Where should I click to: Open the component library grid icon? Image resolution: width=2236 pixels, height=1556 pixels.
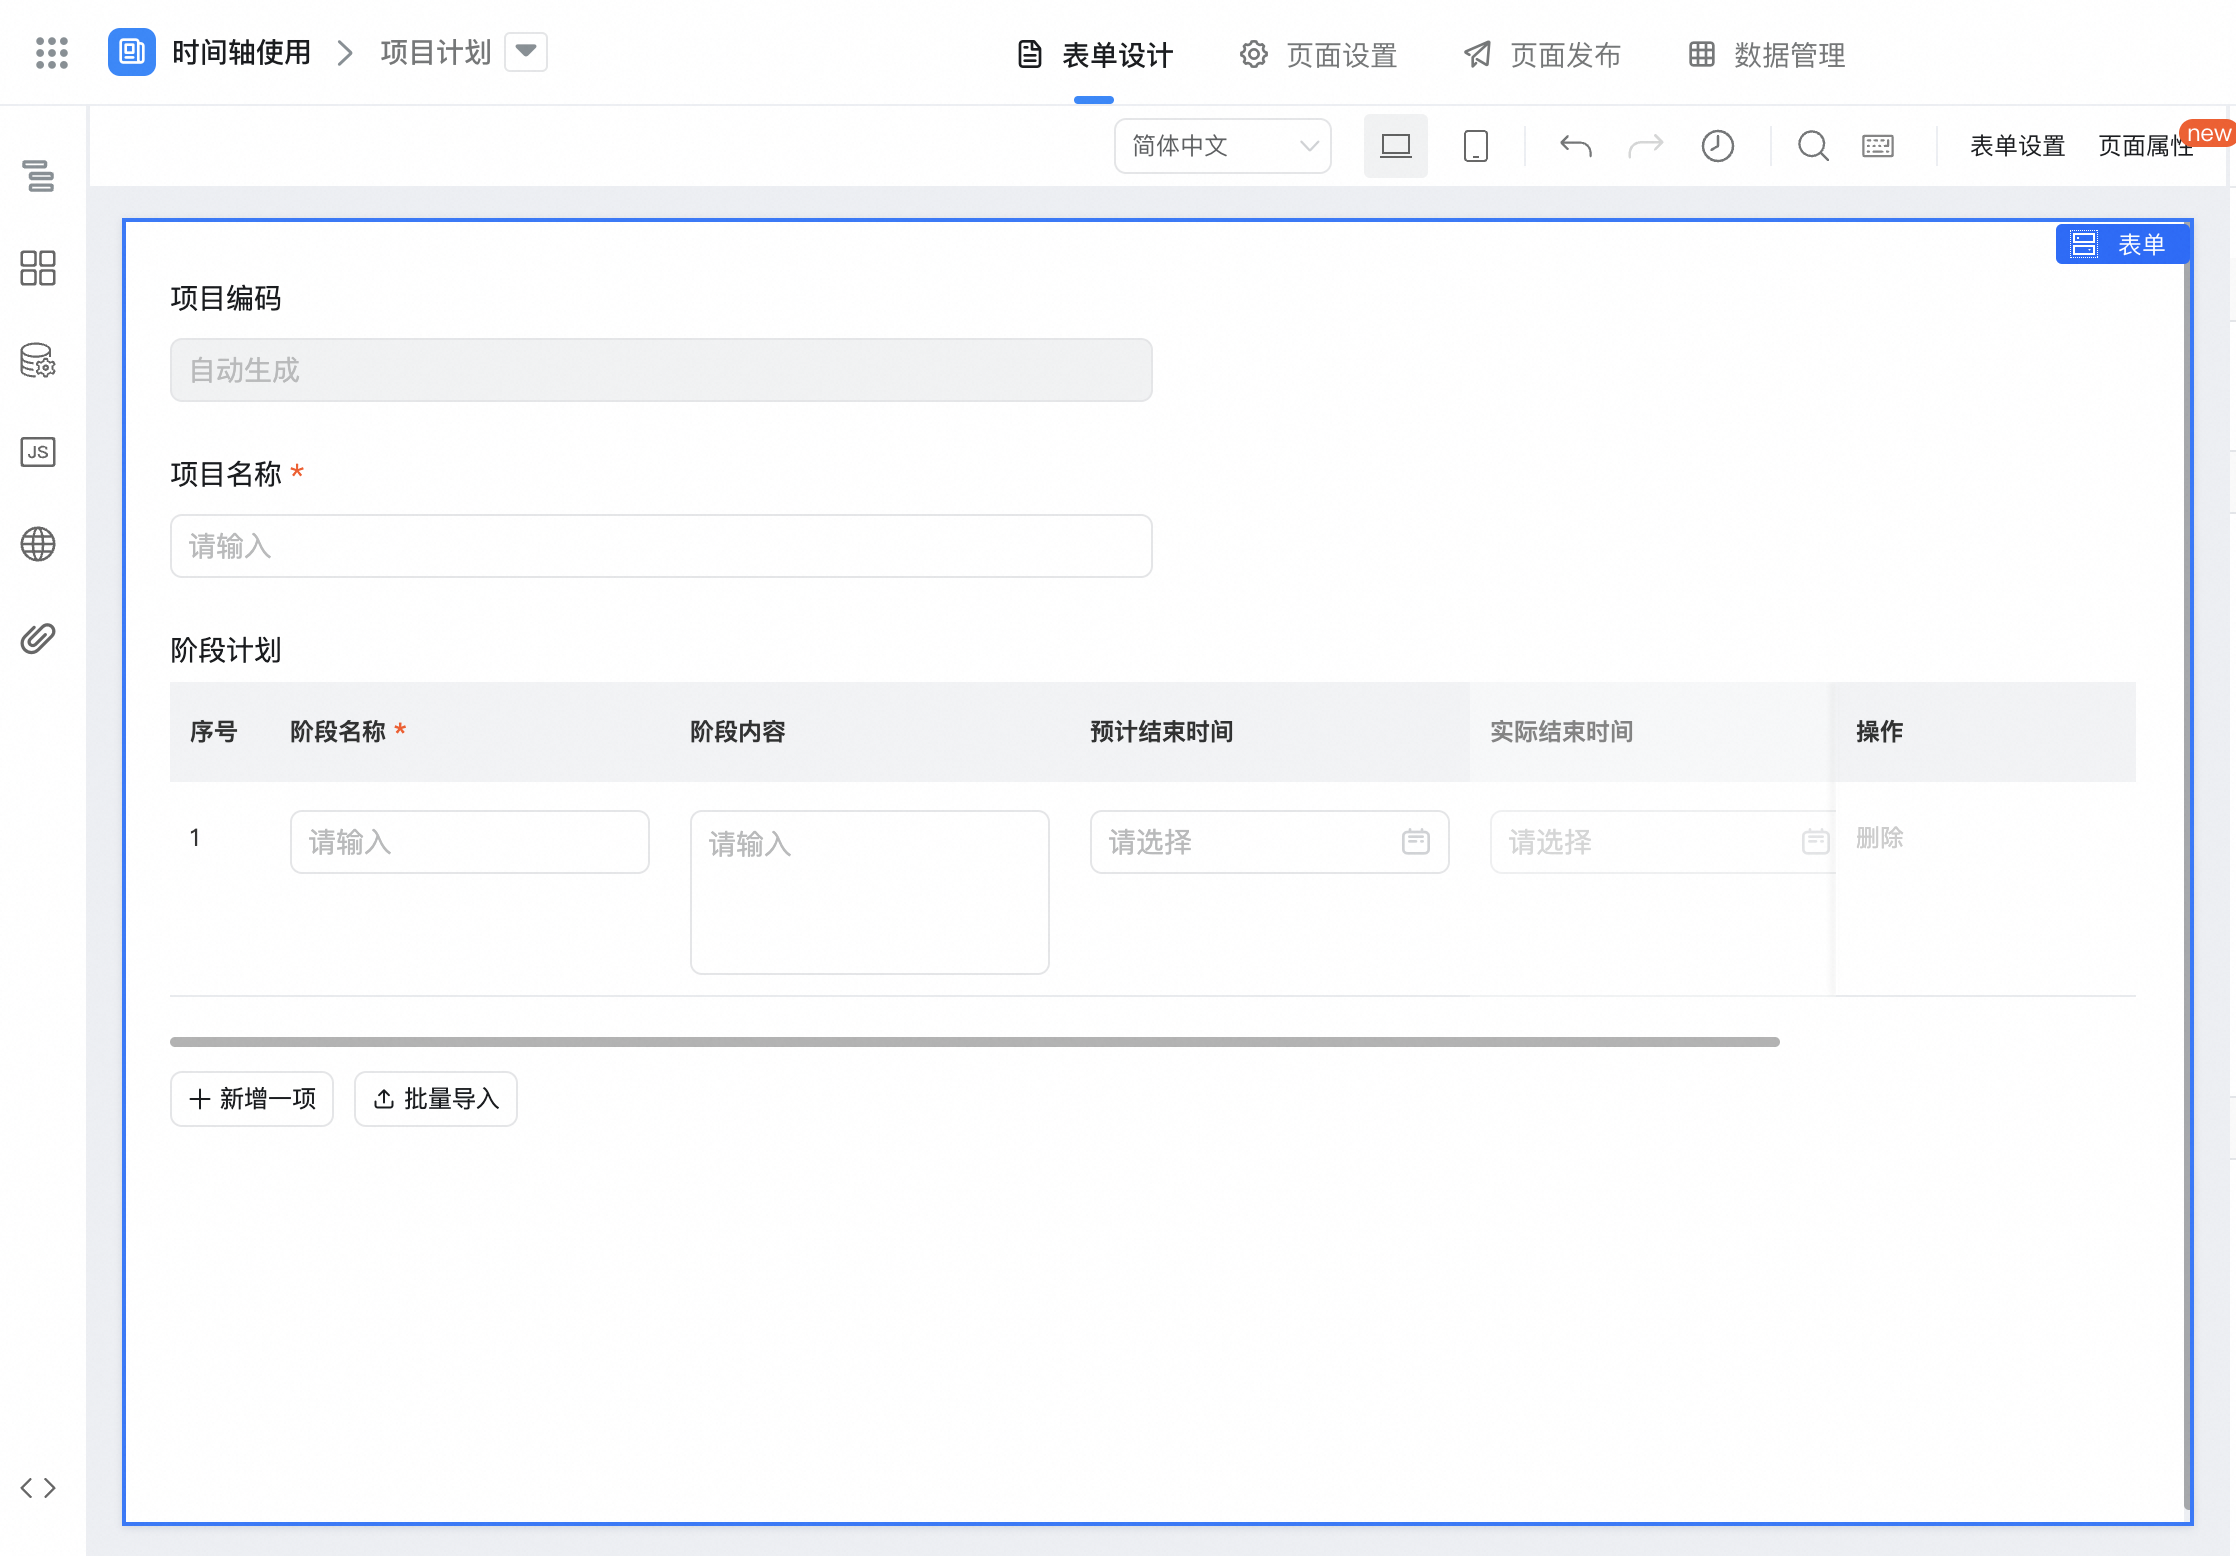click(38, 268)
